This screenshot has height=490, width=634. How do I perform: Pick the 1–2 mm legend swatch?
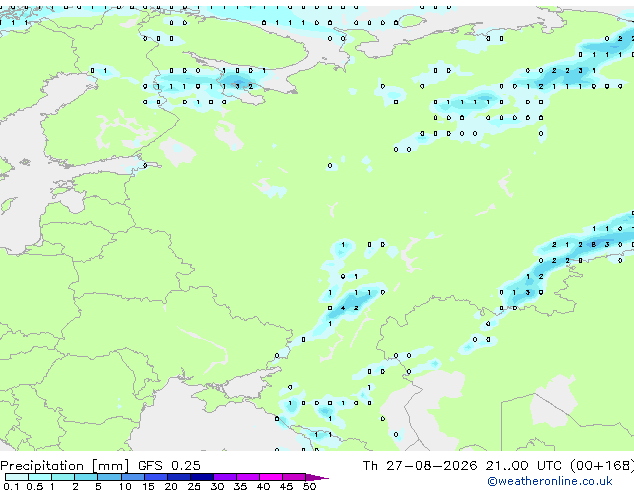63,477
